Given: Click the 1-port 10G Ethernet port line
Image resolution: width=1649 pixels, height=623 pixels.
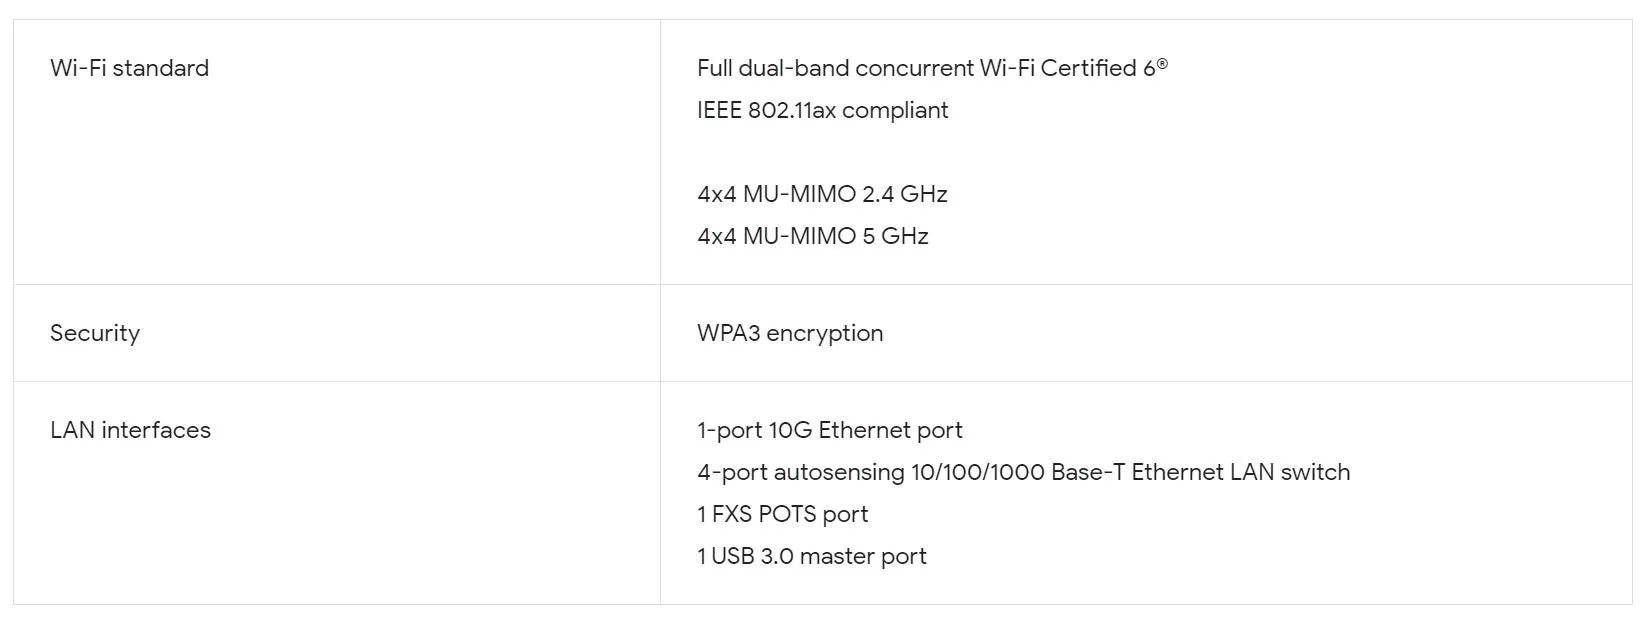Looking at the screenshot, I should pos(829,430).
